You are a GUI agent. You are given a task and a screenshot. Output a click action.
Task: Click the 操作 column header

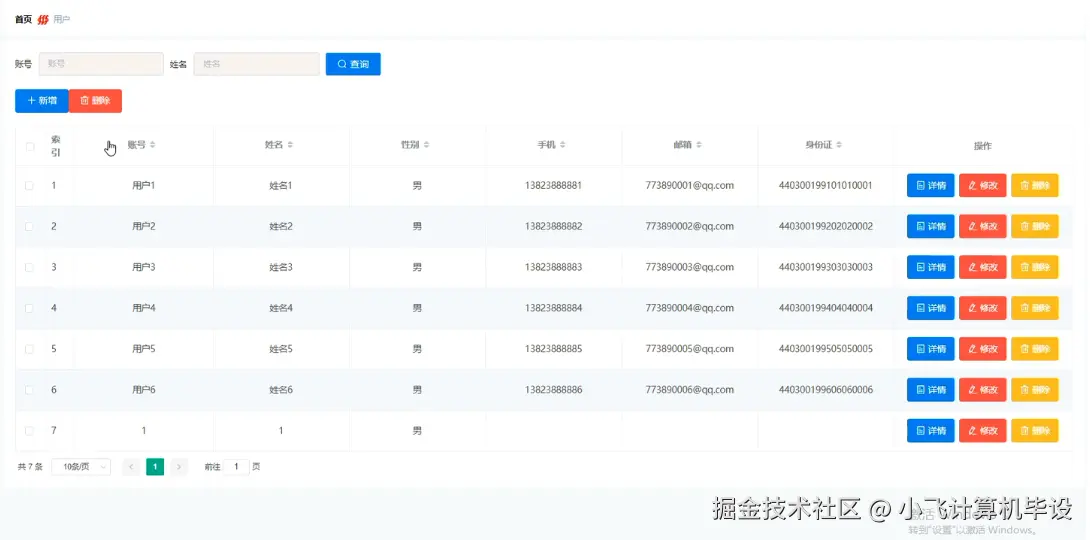click(983, 146)
